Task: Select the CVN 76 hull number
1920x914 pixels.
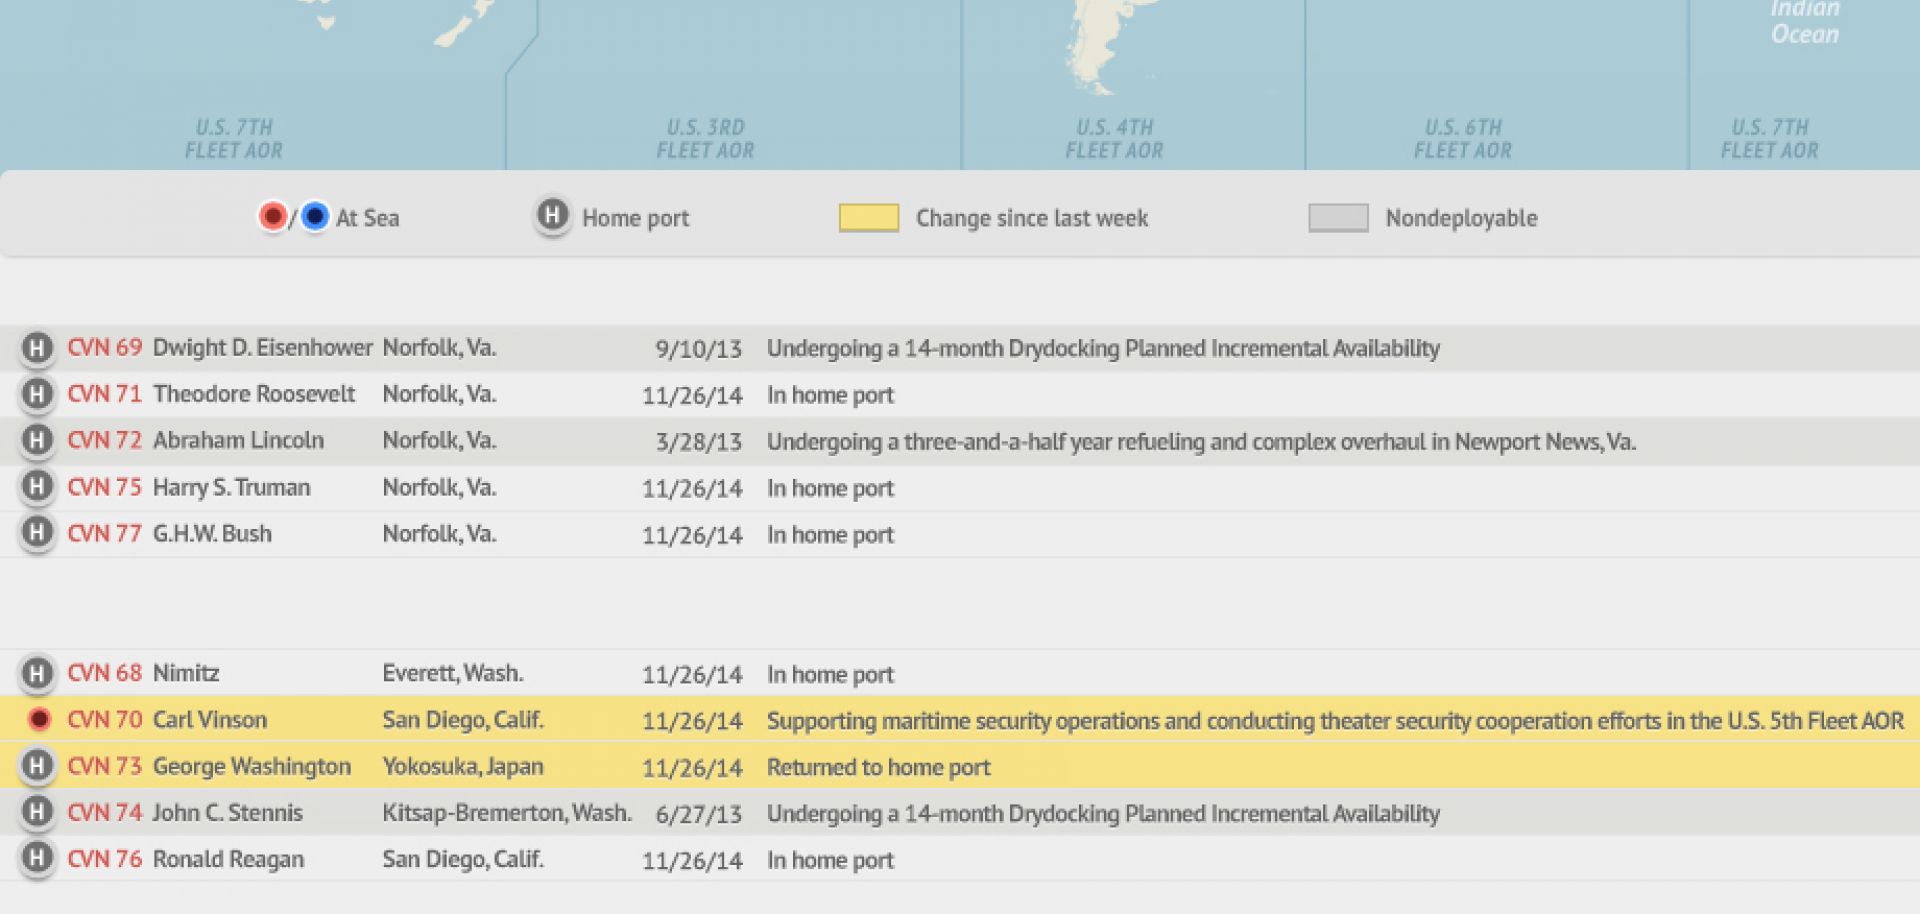Action: pyautogui.click(x=104, y=859)
